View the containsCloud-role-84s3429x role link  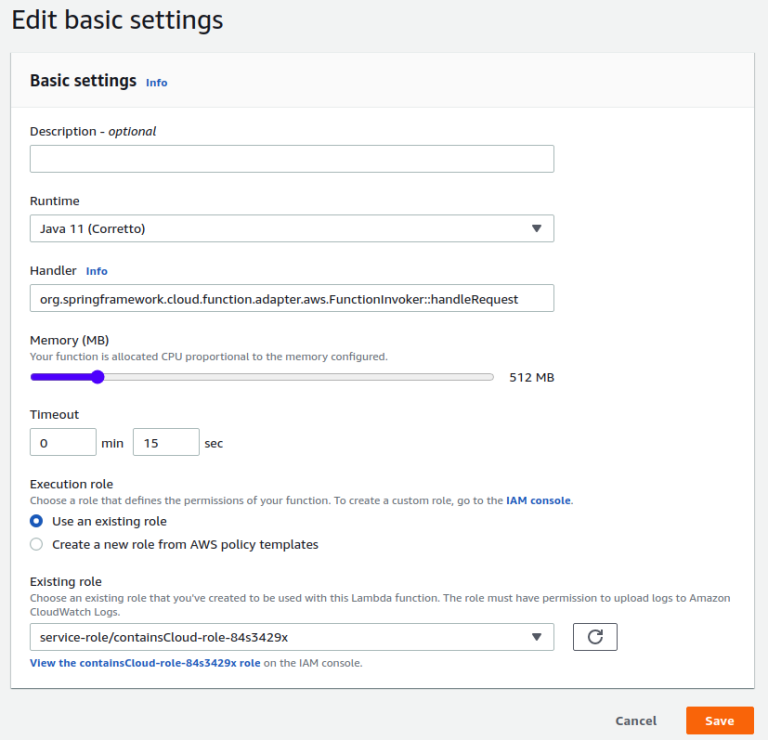pos(145,663)
